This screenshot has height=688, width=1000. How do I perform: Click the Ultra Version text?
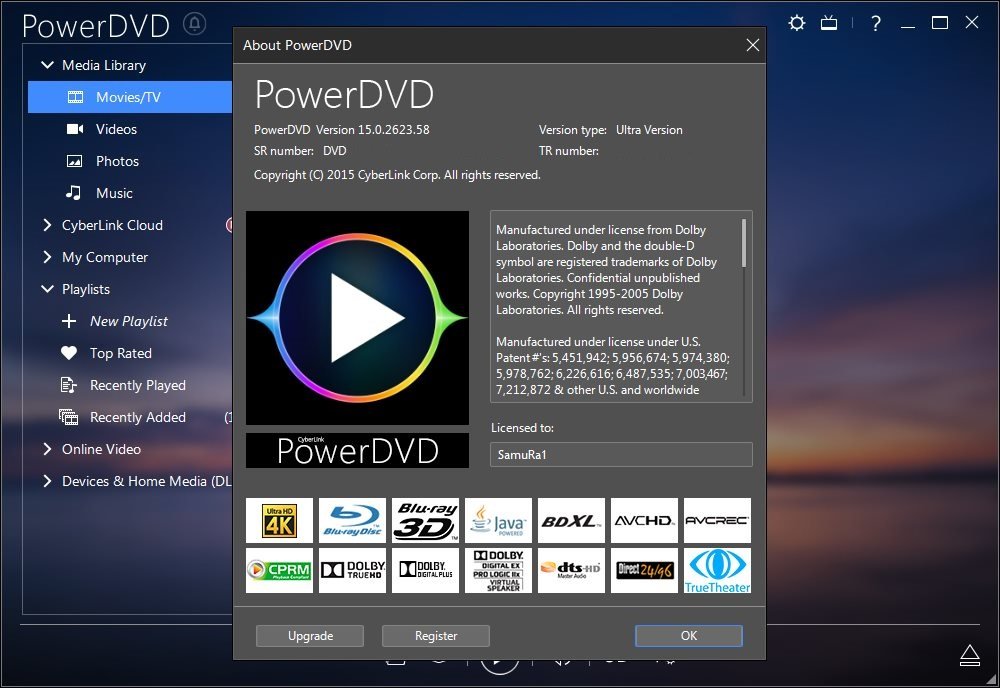click(649, 130)
